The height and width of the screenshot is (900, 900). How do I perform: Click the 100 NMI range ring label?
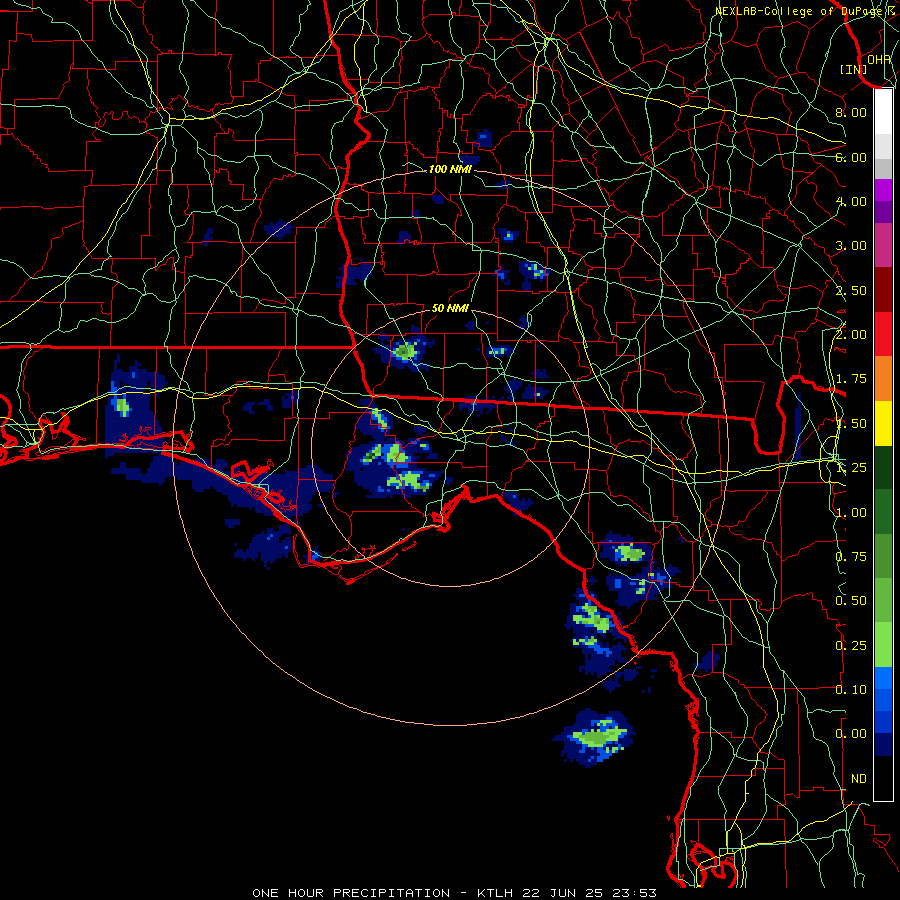[450, 169]
